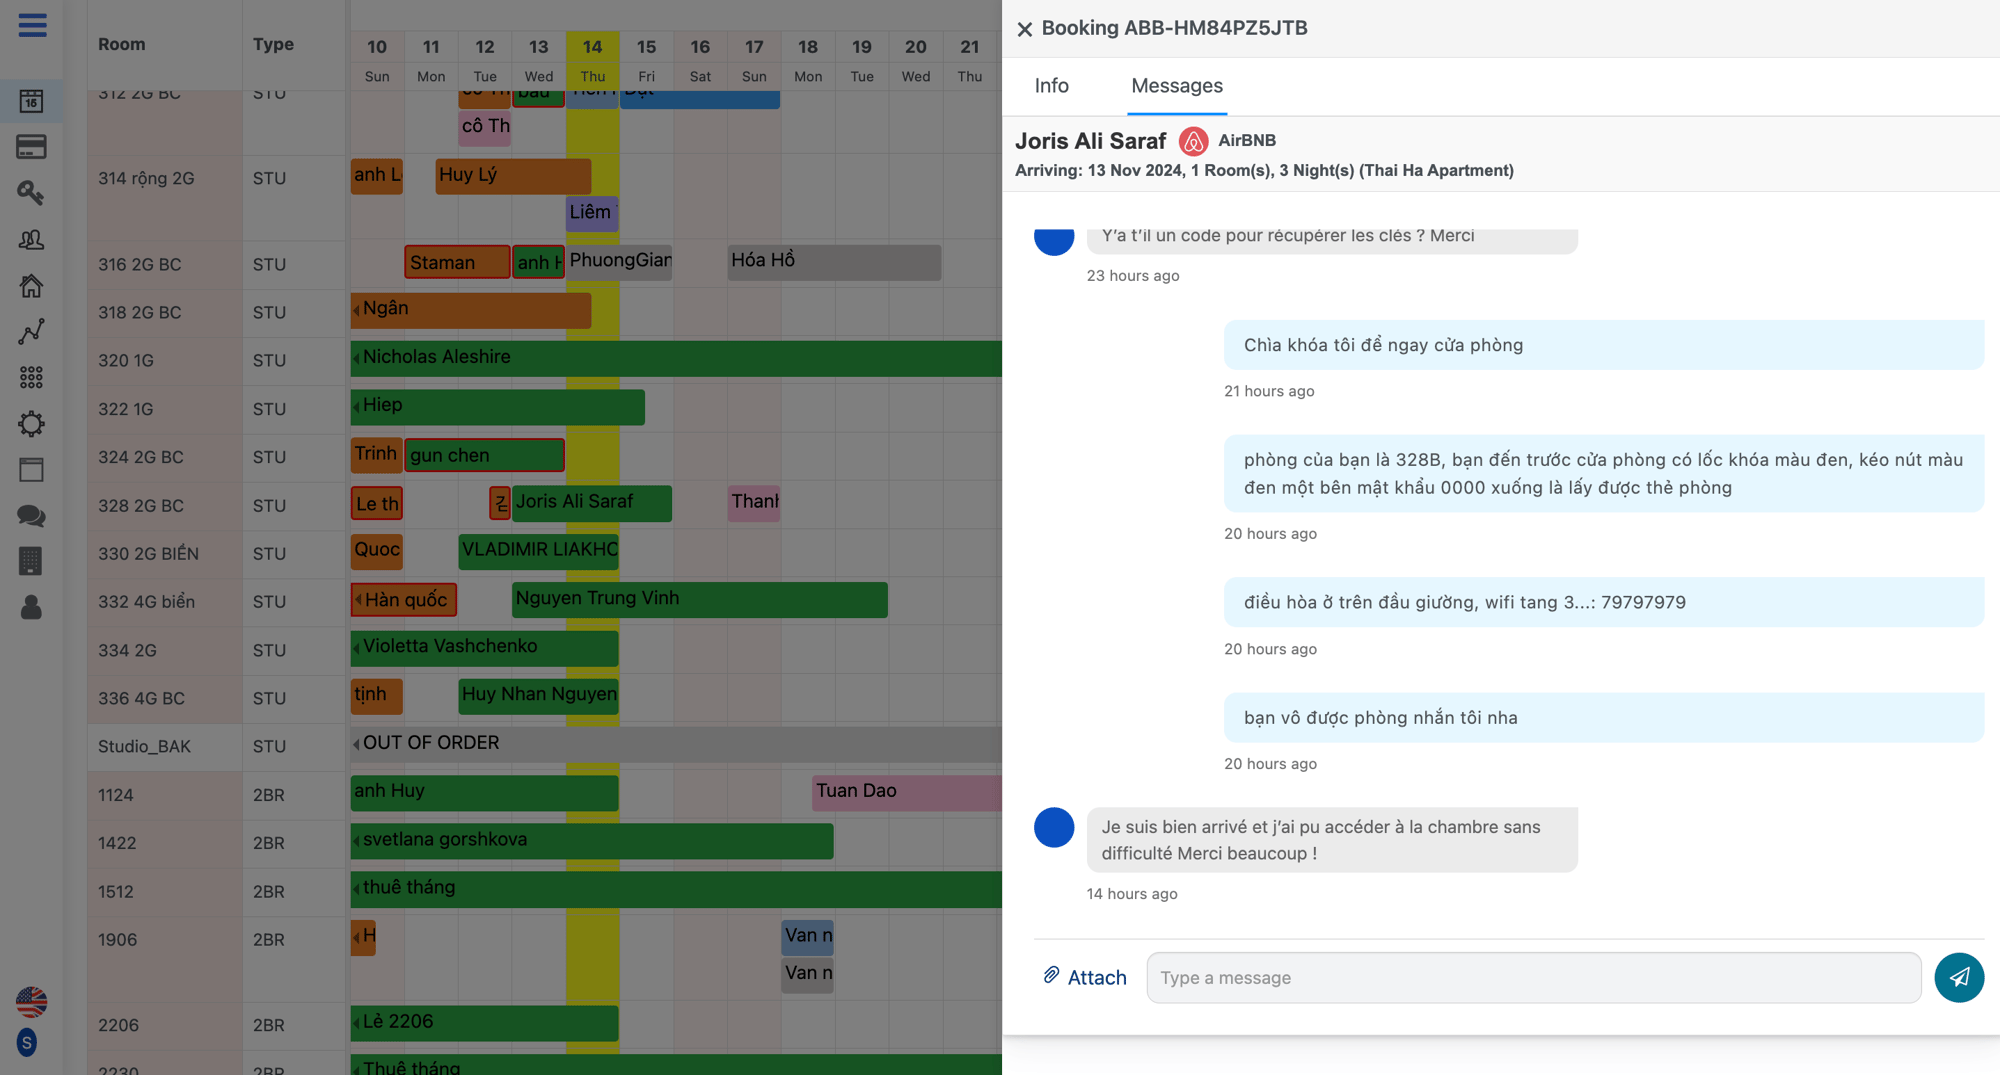
Task: Open the user profile silhouette icon
Action: pyautogui.click(x=31, y=607)
